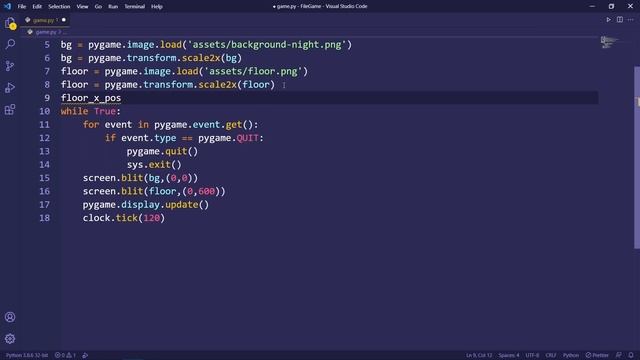
Task: Change end of line sequence CRLF
Action: [x=551, y=355]
